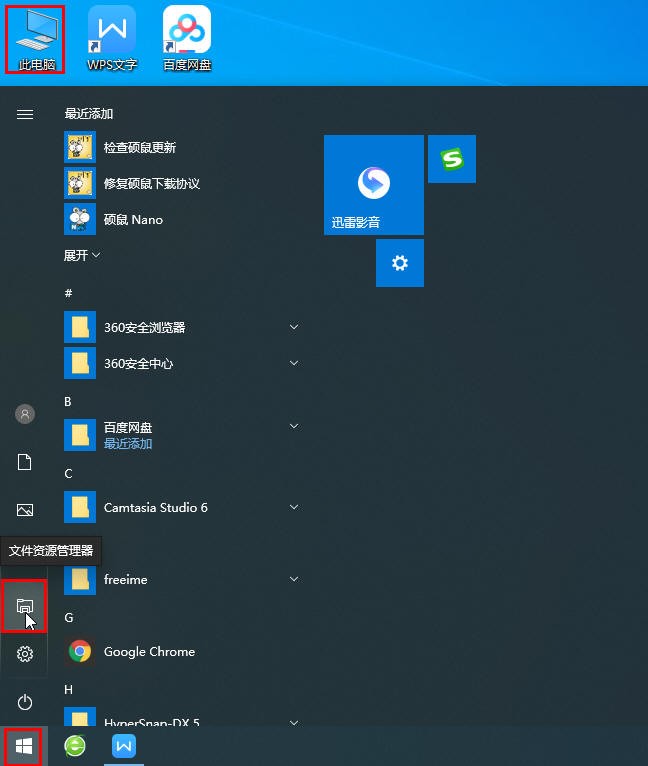Click the user account icon in sidebar
The width and height of the screenshot is (648, 766).
pos(25,414)
